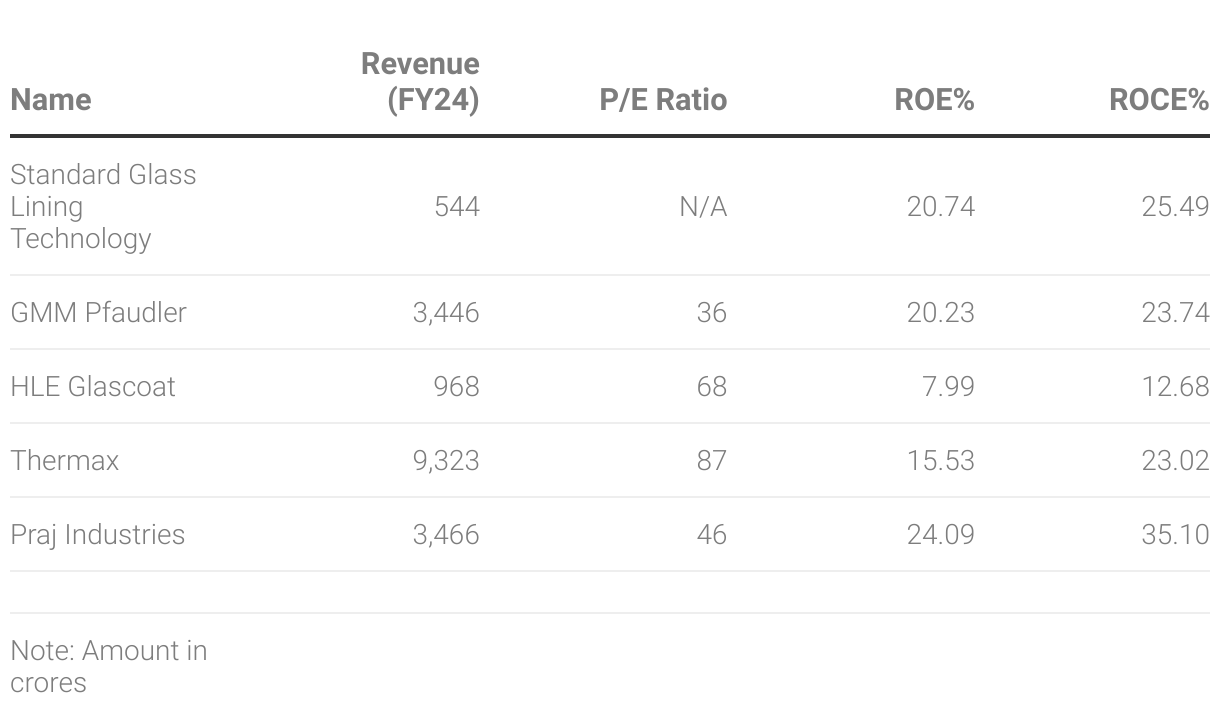Select the GMM Pfaudler company name

click(x=98, y=313)
